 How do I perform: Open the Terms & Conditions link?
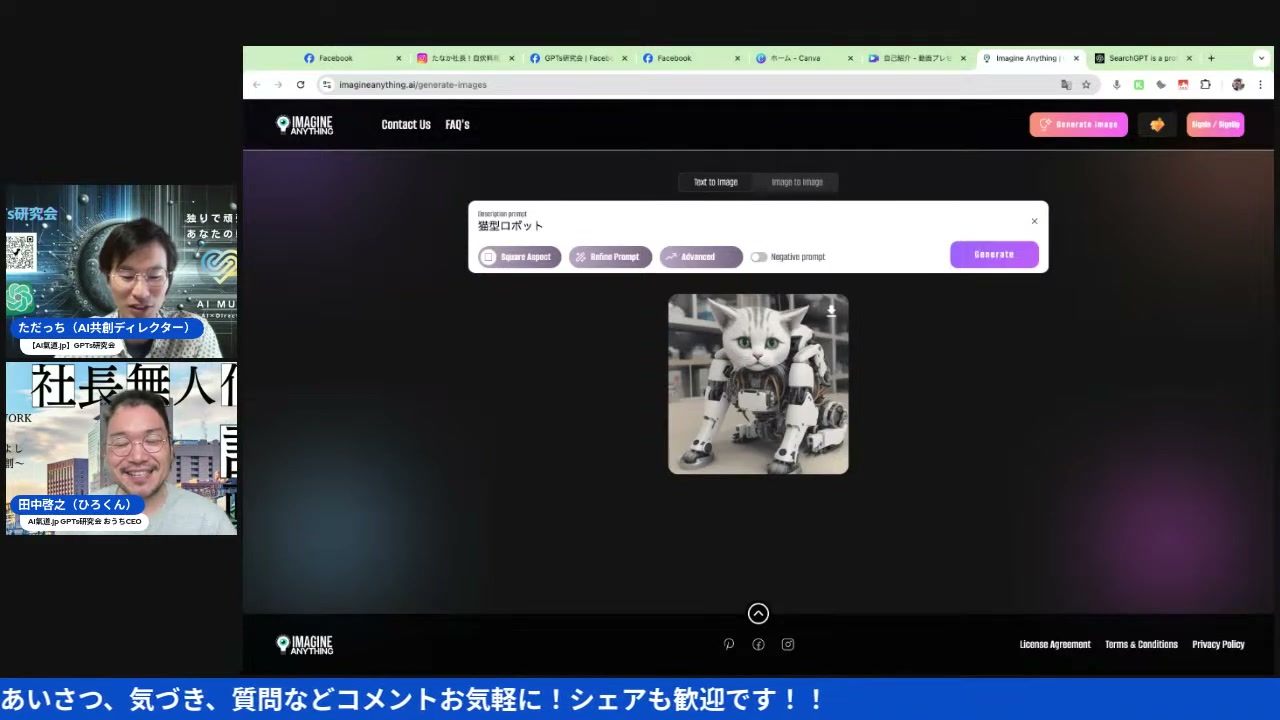pyautogui.click(x=1141, y=645)
